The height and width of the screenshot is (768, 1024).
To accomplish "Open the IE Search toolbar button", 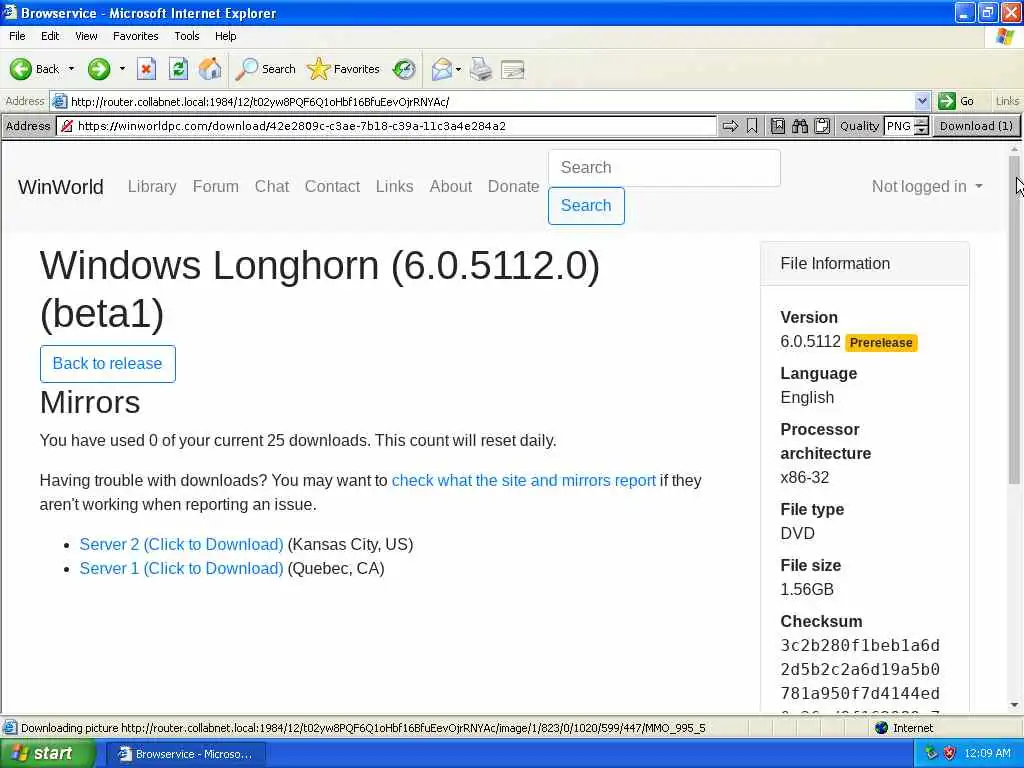I will 265,69.
